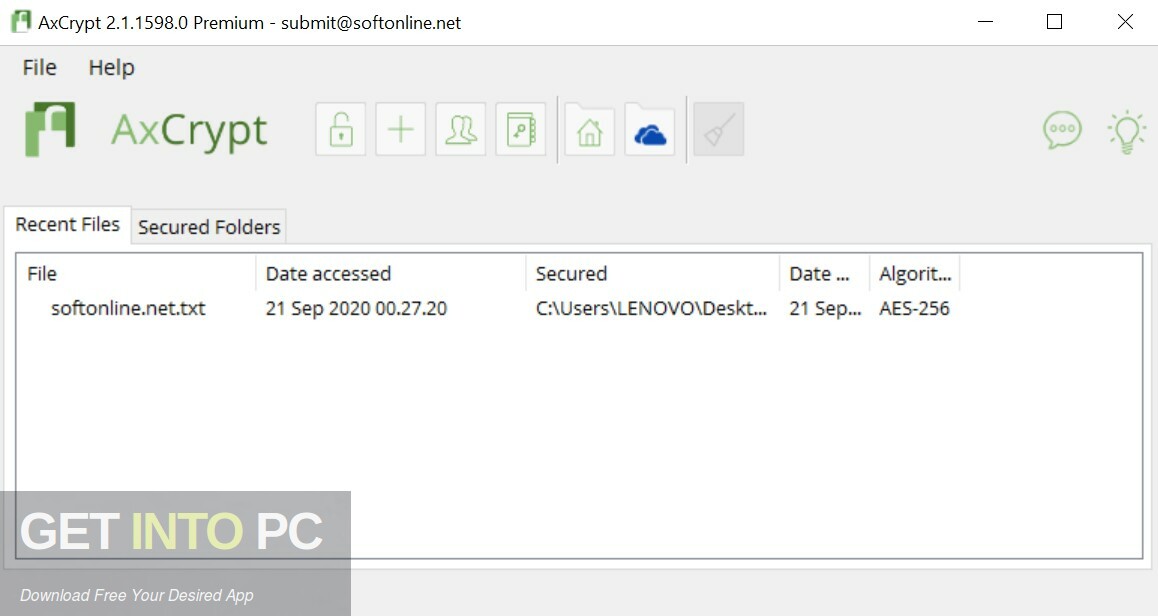Image resolution: width=1158 pixels, height=616 pixels.
Task: Click the truncated 21 Sep... date cell
Action: tap(825, 309)
